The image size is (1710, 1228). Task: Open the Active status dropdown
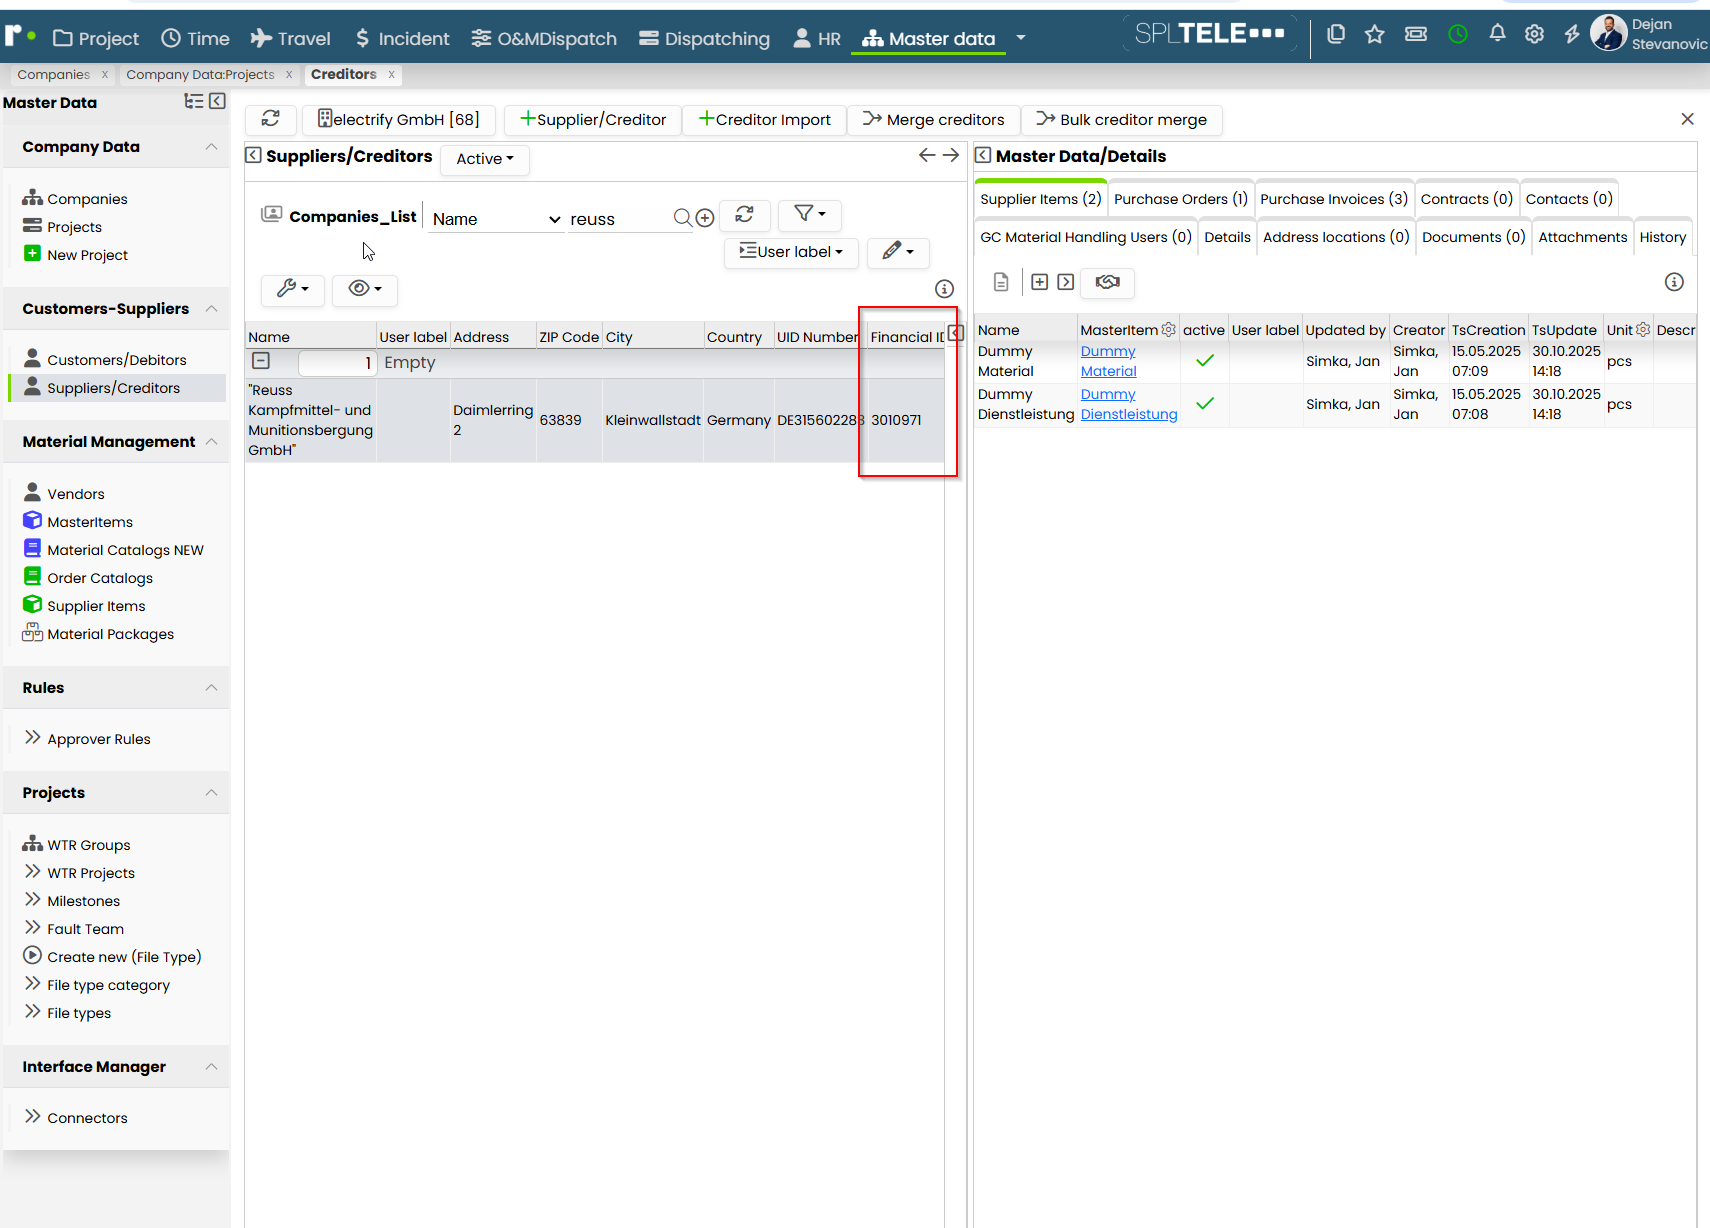point(485,159)
